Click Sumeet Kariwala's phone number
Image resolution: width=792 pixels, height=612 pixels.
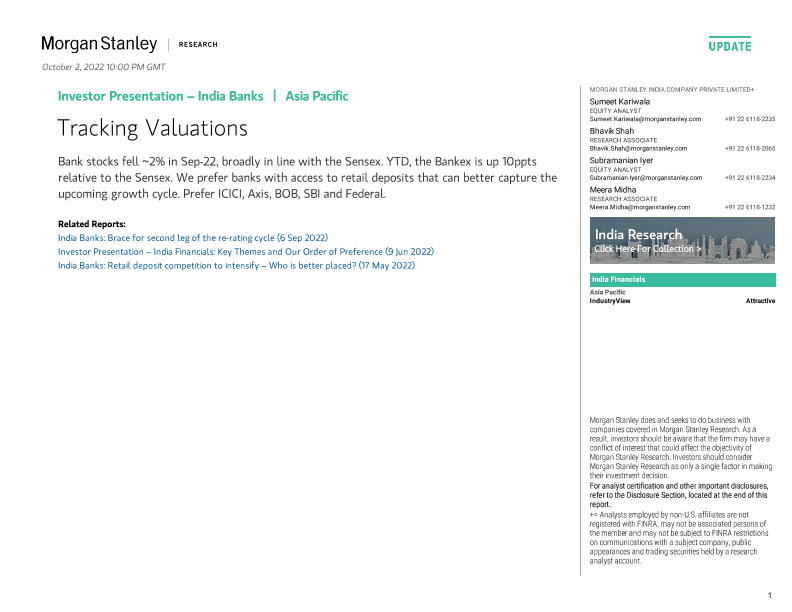[749, 119]
